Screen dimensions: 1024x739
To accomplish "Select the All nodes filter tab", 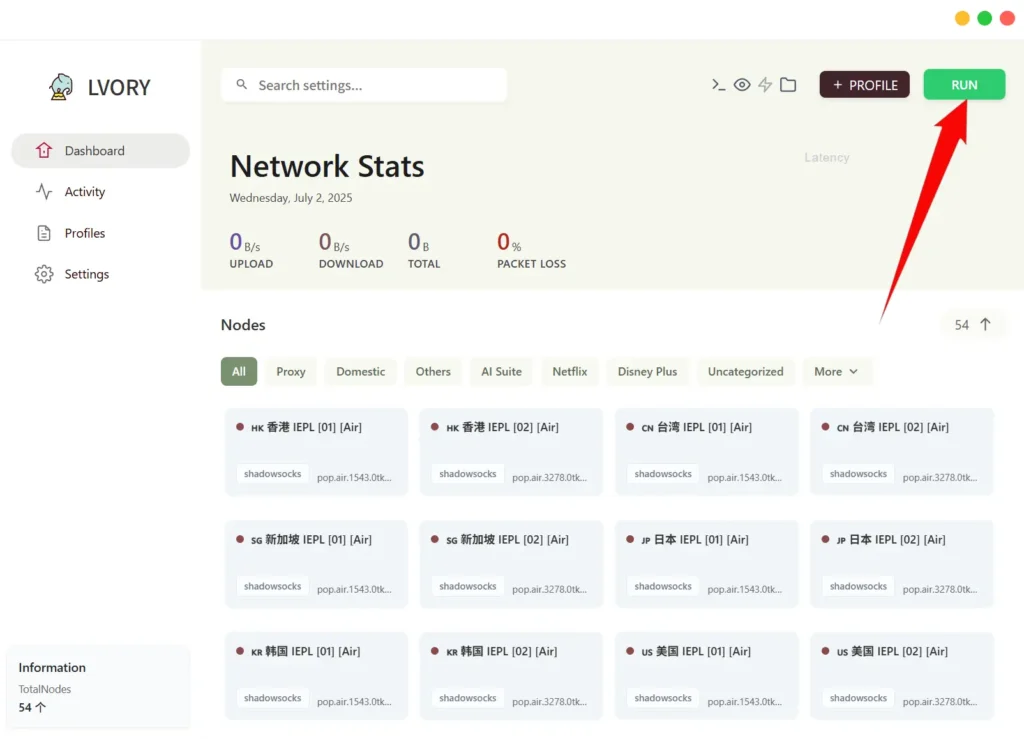I will [239, 371].
